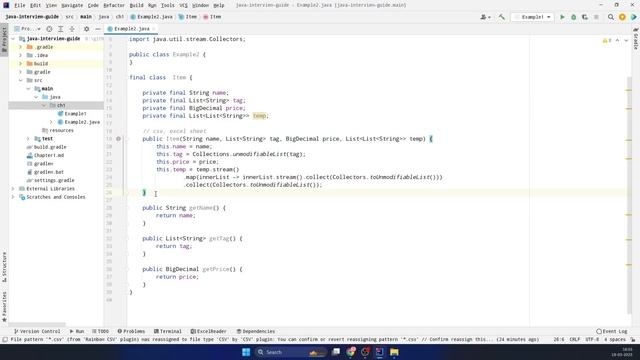Toggle the Structure side tool window
The image size is (640, 360).
pos(4,267)
